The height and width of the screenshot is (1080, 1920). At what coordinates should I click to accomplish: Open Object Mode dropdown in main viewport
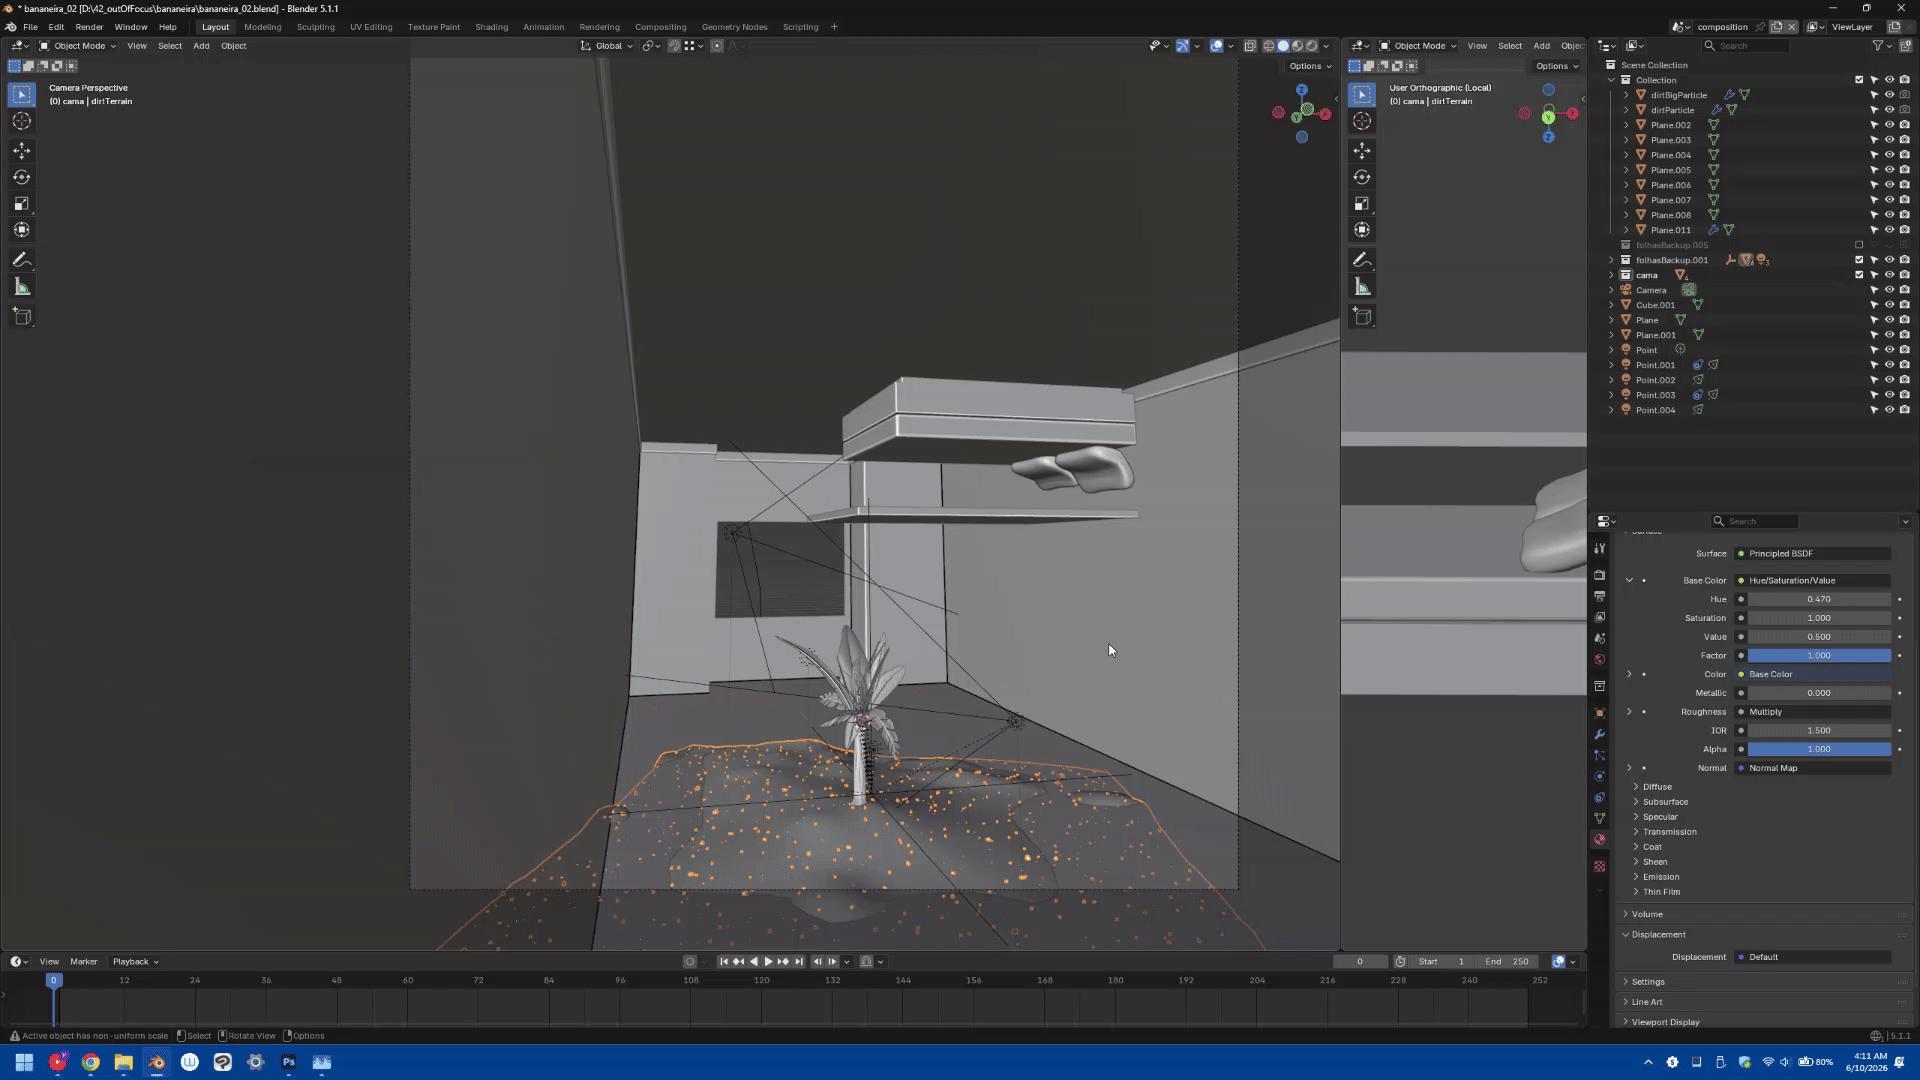point(78,46)
